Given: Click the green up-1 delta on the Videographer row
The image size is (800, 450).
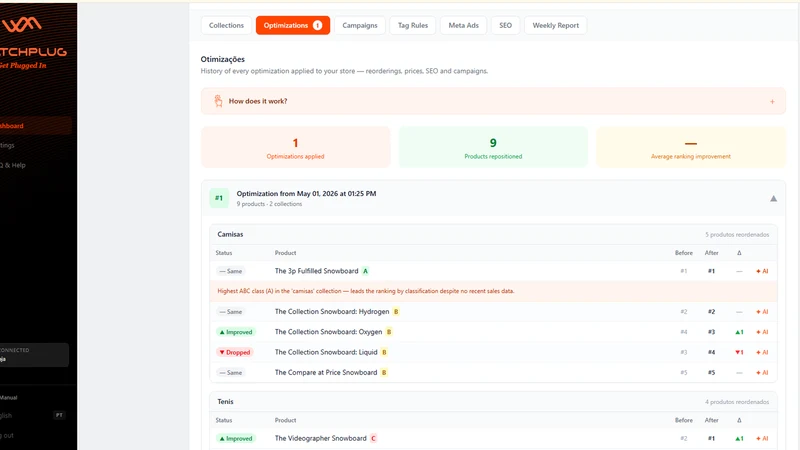Looking at the screenshot, I should [739, 439].
